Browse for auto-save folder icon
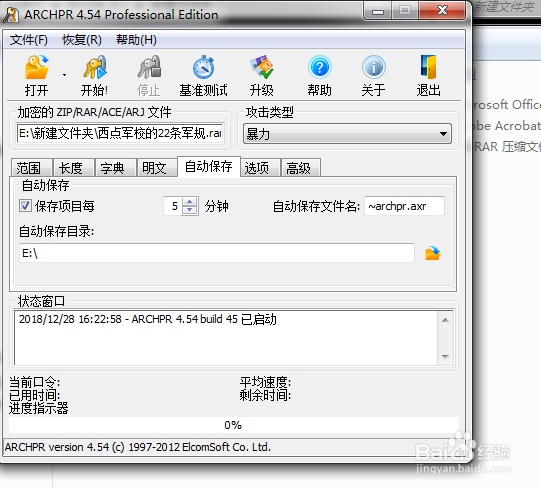The image size is (541, 488). (x=432, y=253)
